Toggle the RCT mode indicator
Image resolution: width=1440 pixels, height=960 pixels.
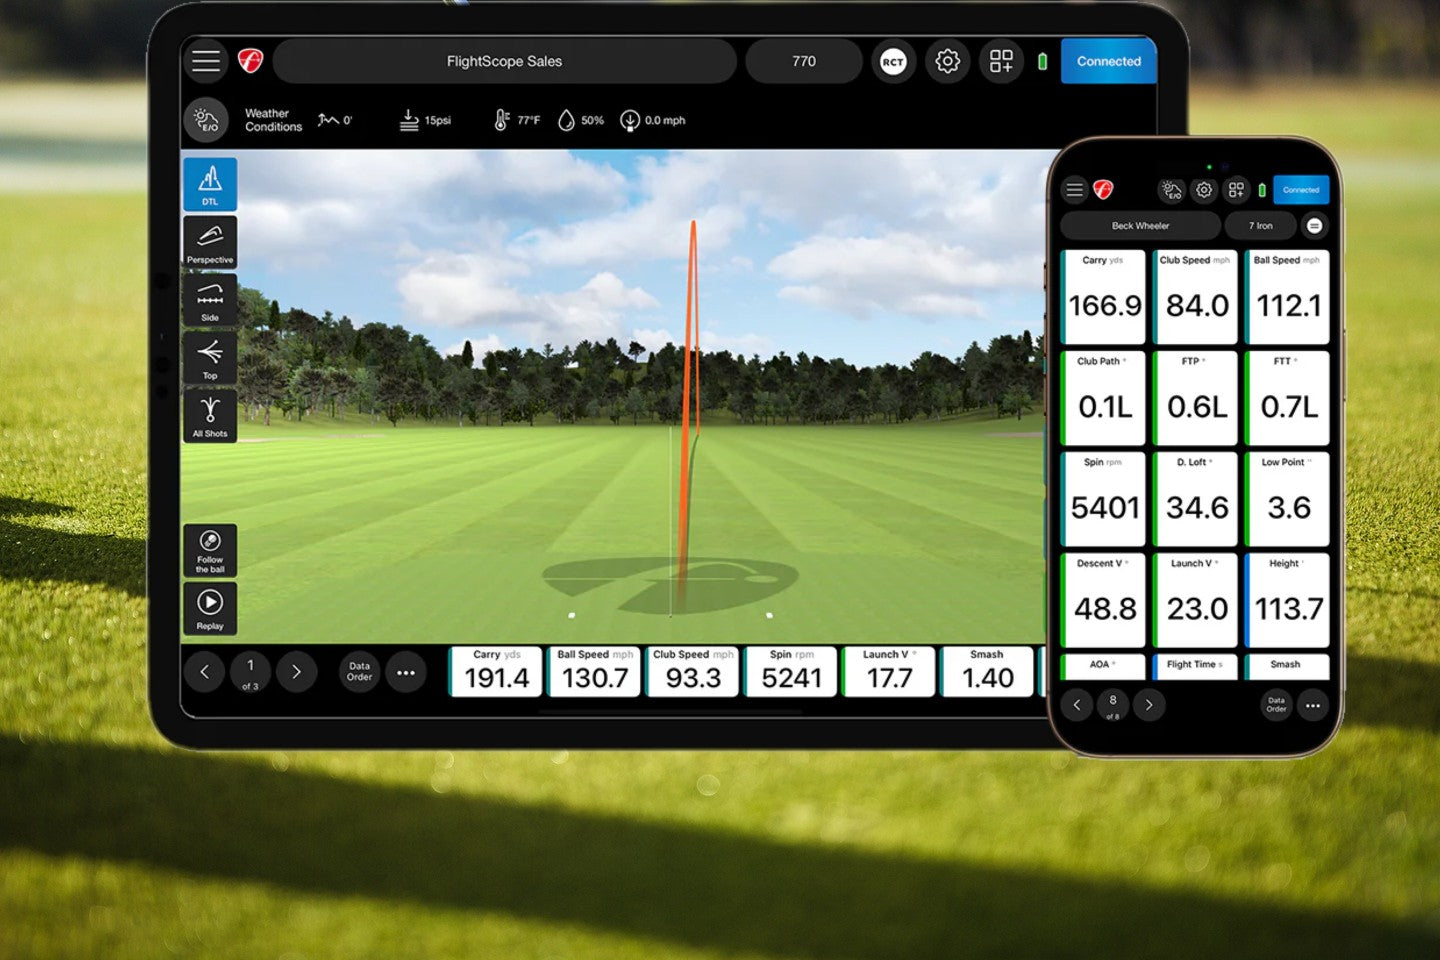893,61
